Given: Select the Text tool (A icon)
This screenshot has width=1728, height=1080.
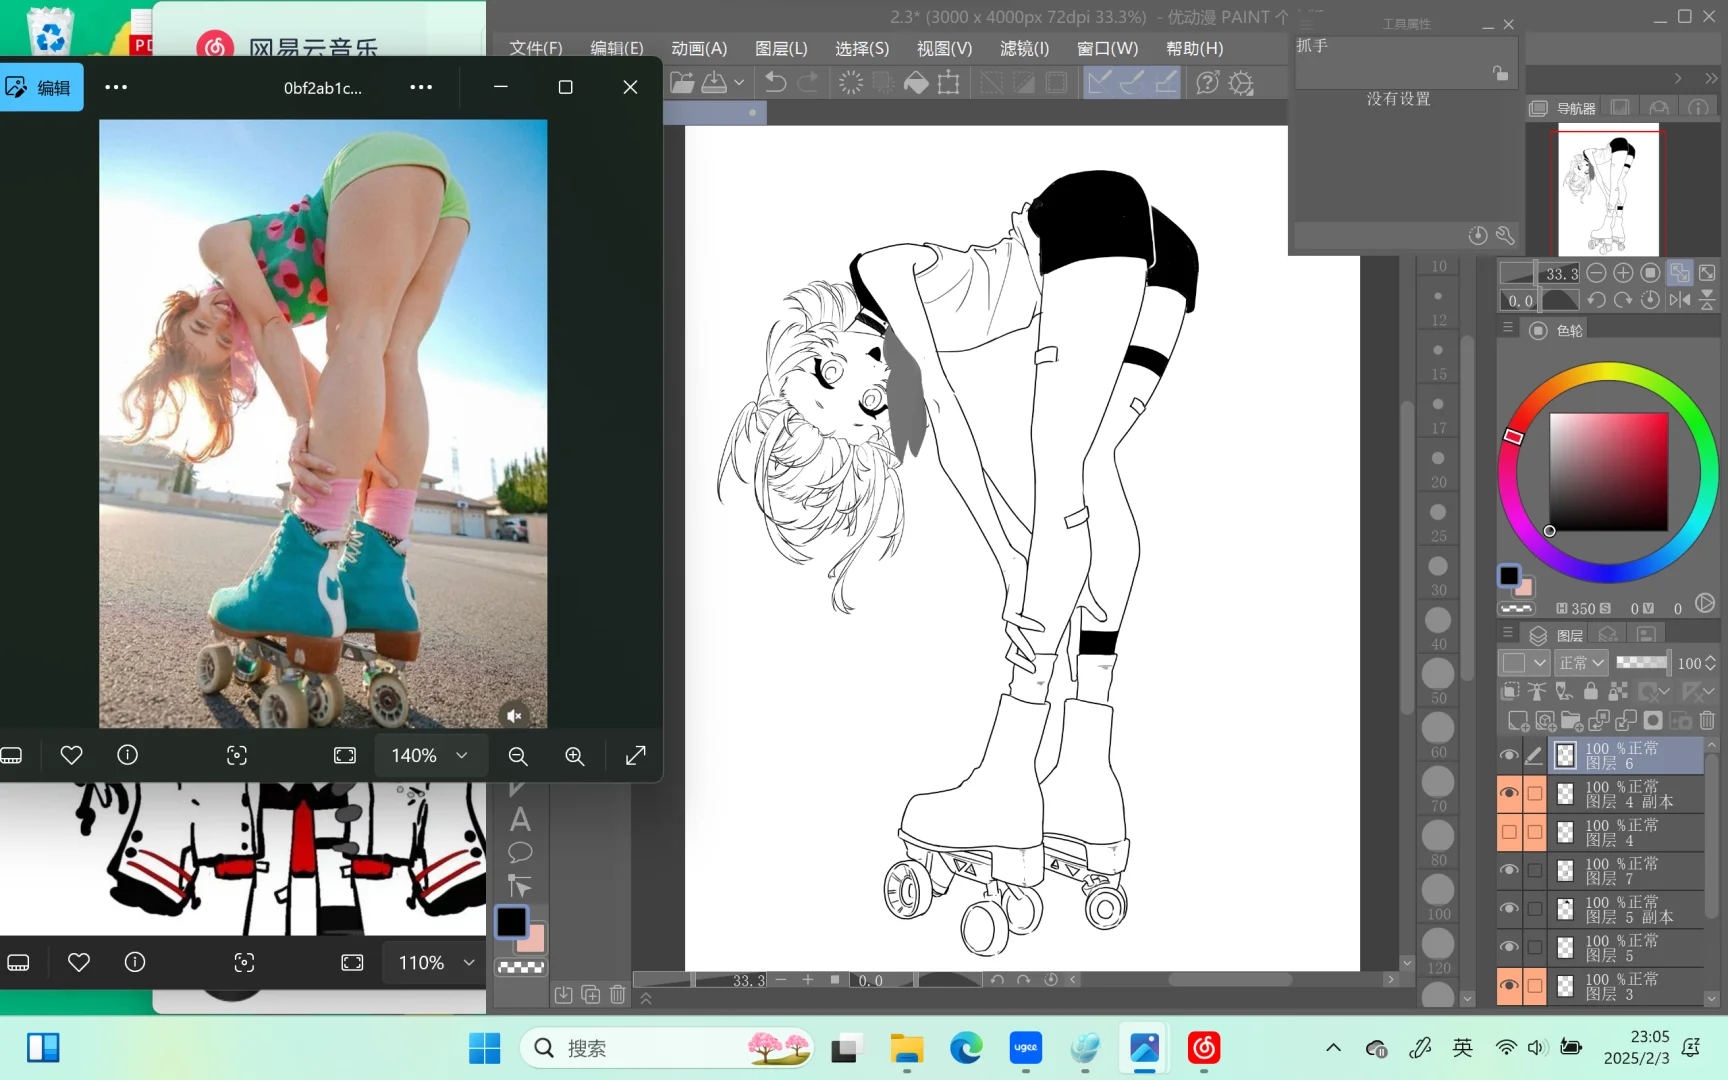Looking at the screenshot, I should pyautogui.click(x=520, y=820).
